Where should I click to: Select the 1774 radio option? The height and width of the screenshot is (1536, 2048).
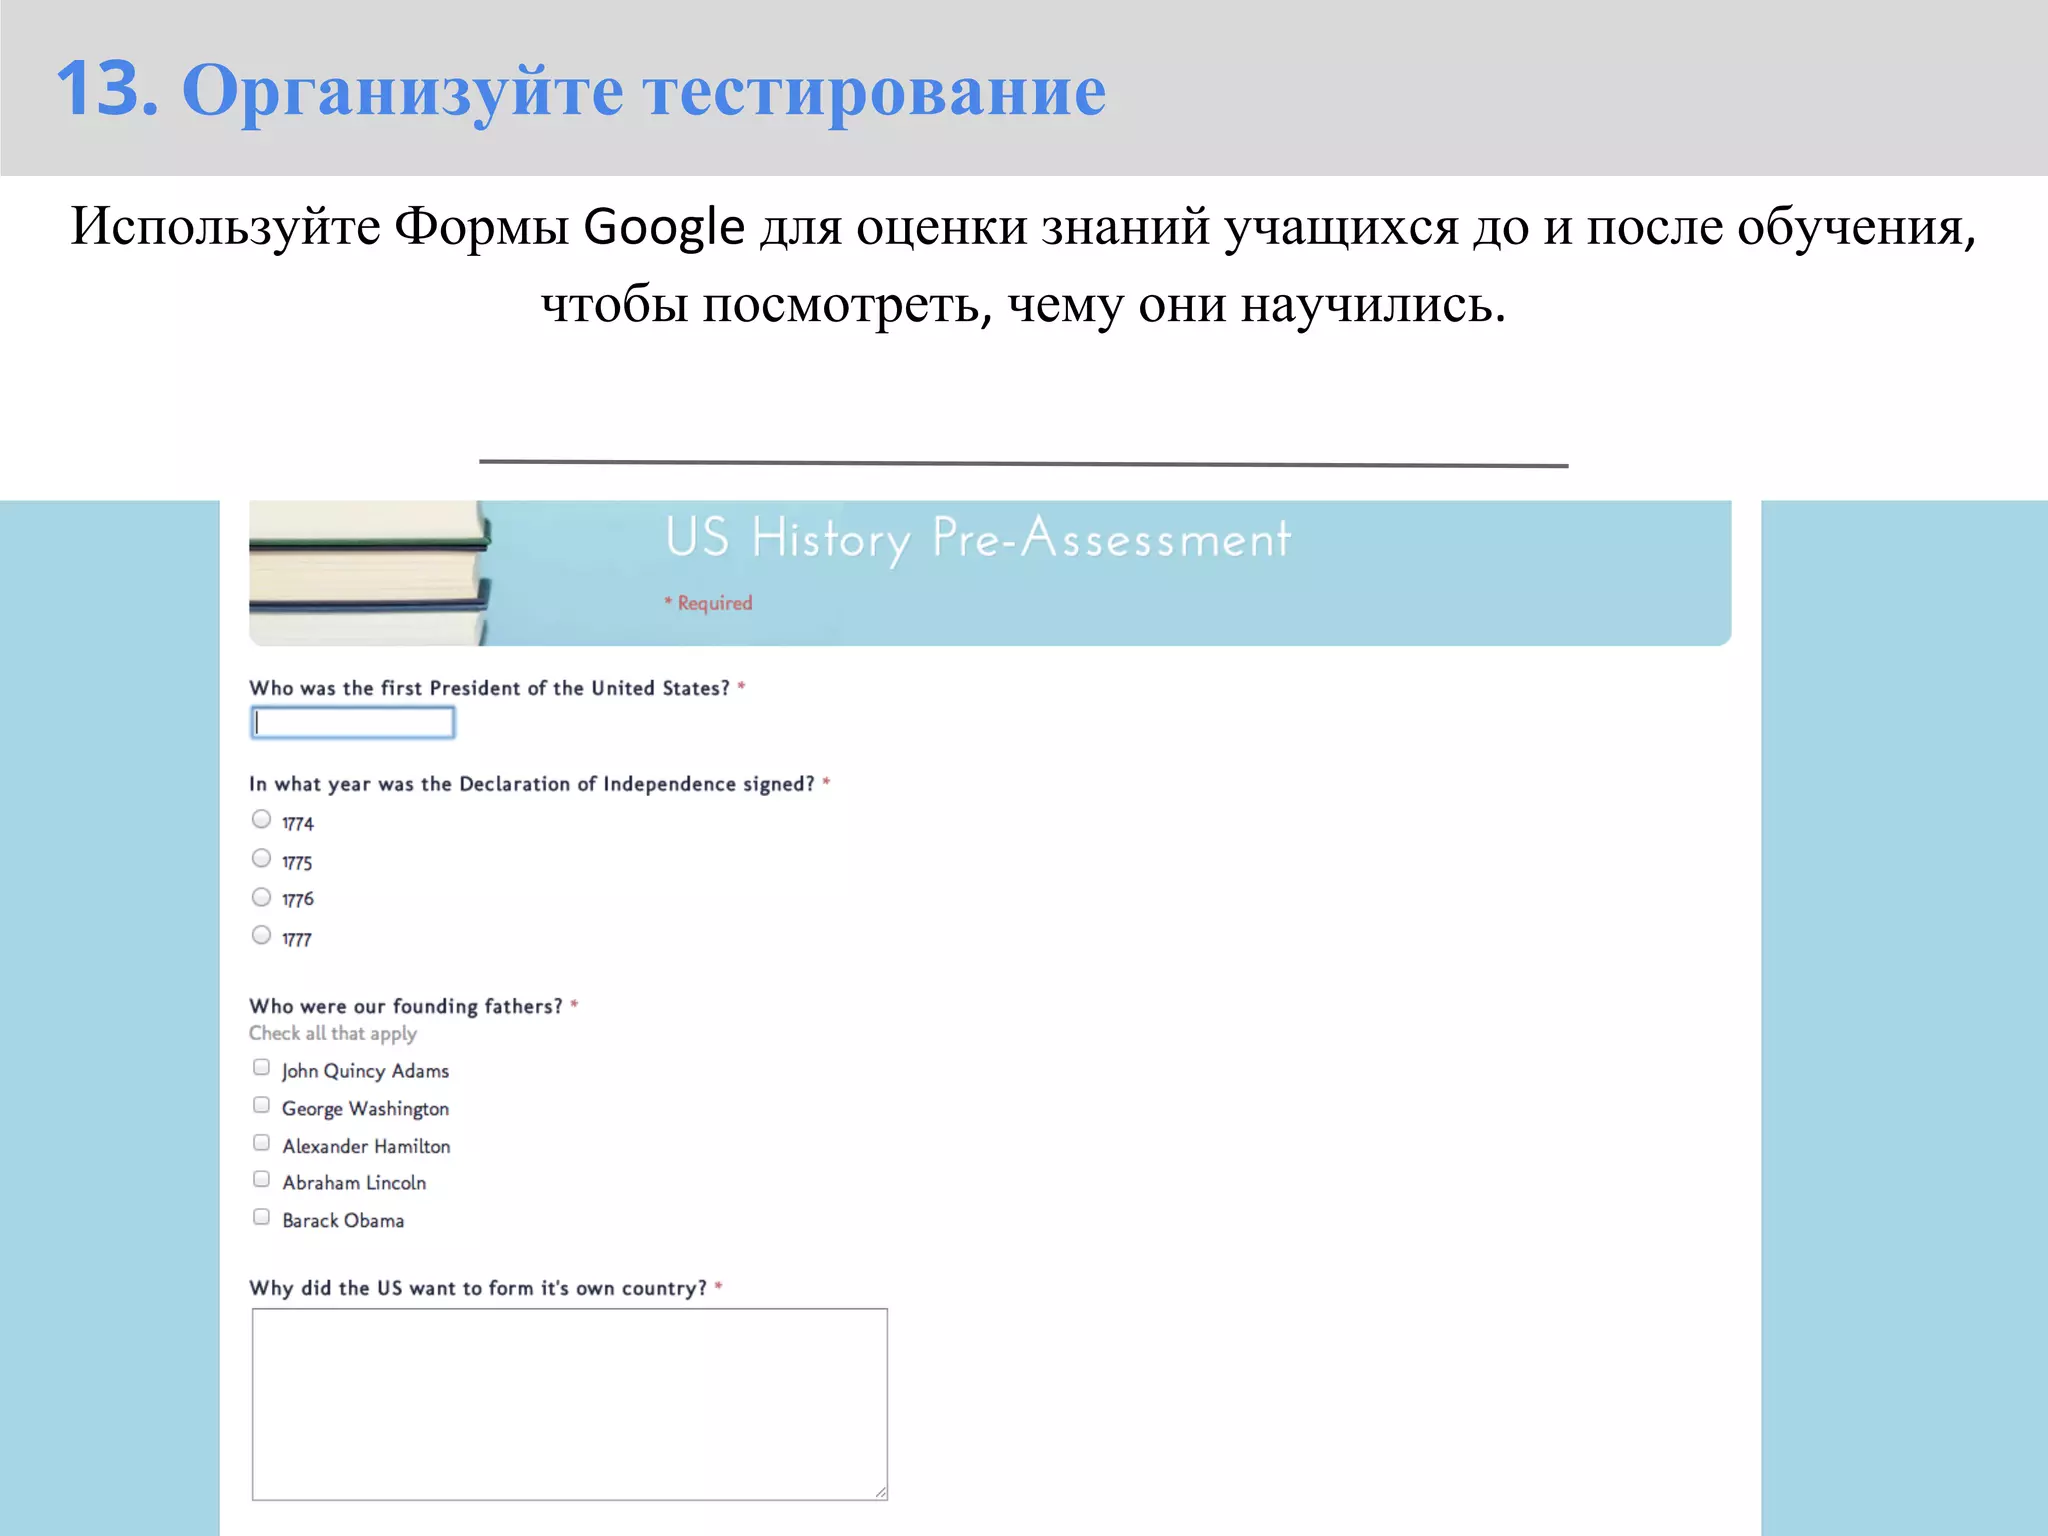coord(261,819)
